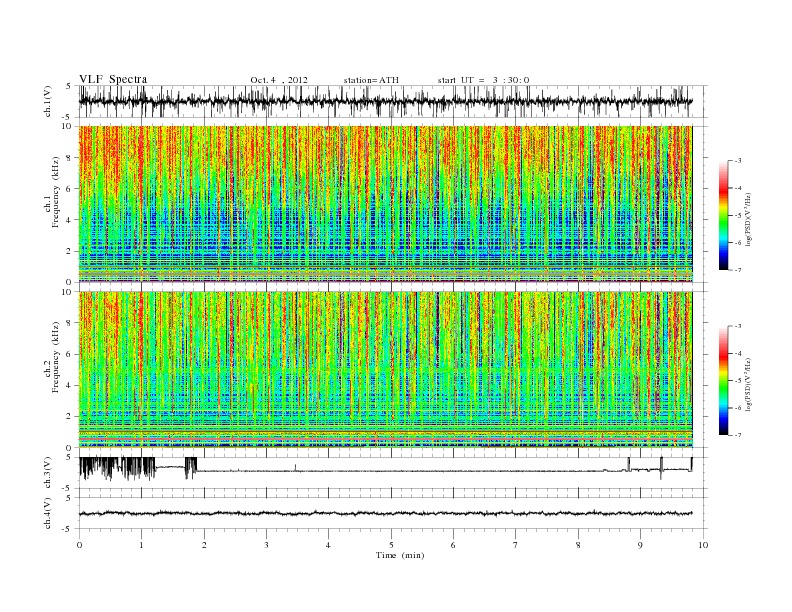Screen dimensions: 792x612
Task: Select the ch.1 voltage waveform trace
Action: pos(385,101)
